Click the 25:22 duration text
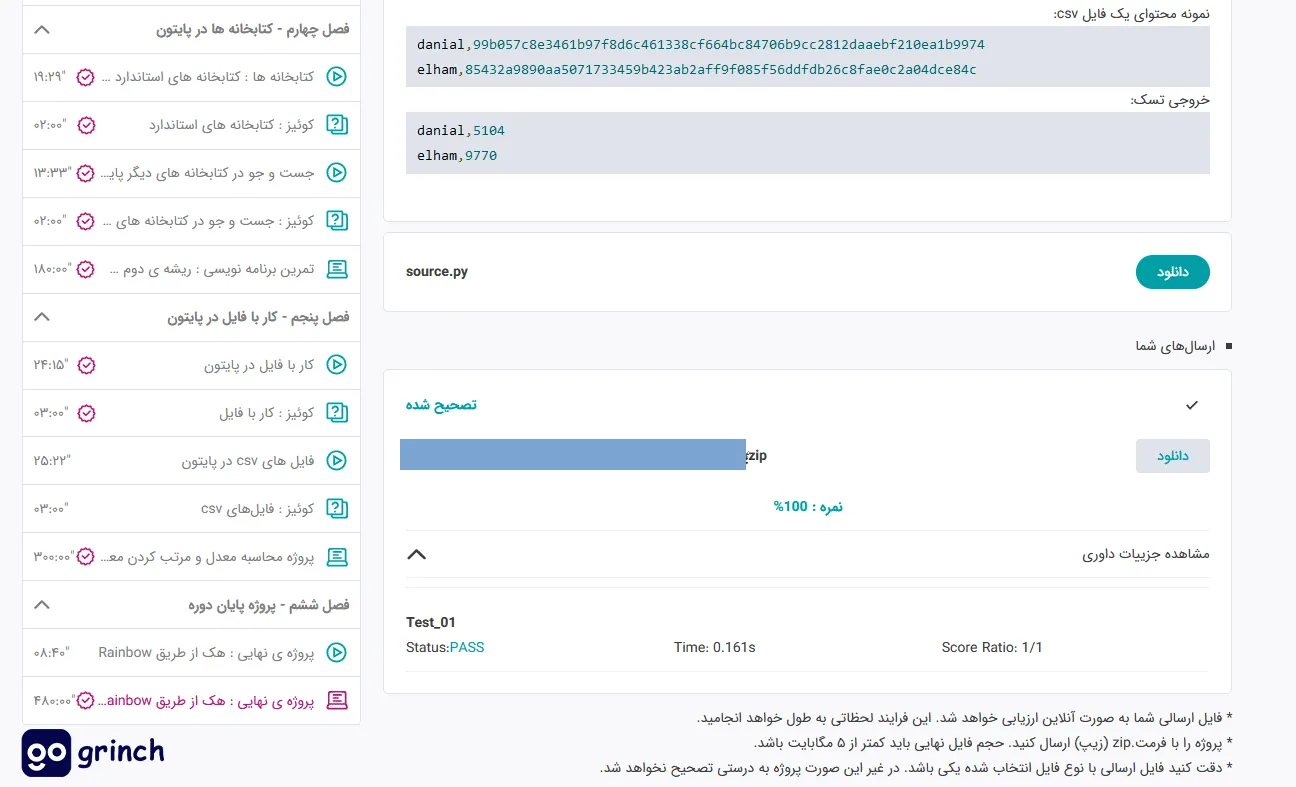Image resolution: width=1296 pixels, height=787 pixels. (x=53, y=461)
